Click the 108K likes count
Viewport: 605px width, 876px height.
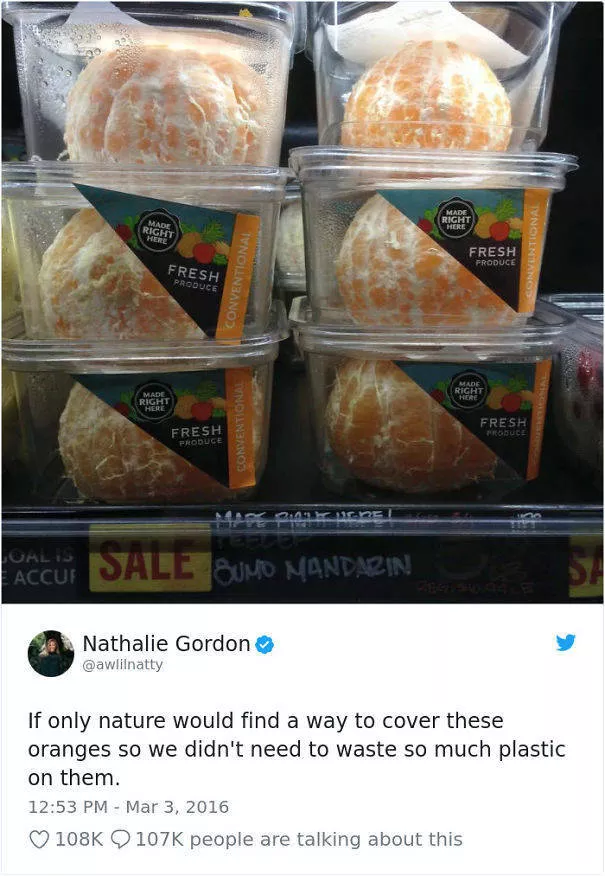coord(78,839)
